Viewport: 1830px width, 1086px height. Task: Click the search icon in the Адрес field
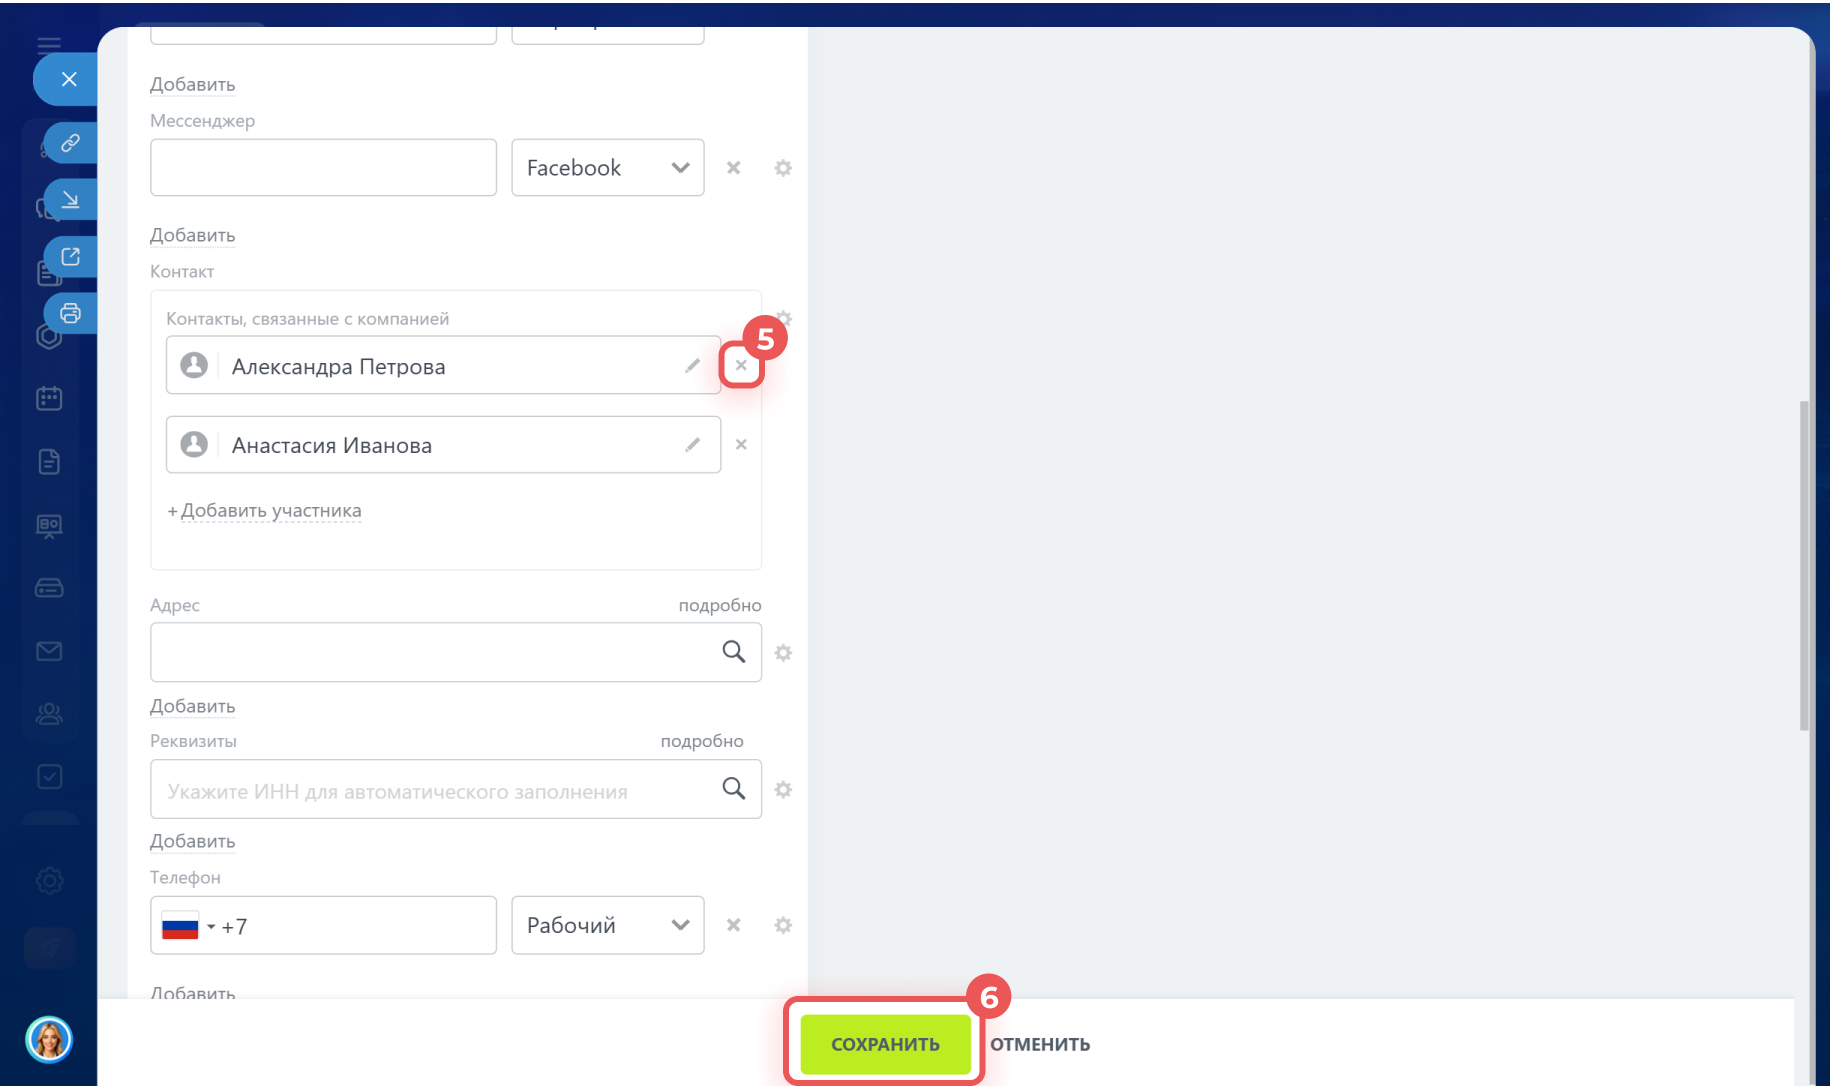click(x=733, y=652)
